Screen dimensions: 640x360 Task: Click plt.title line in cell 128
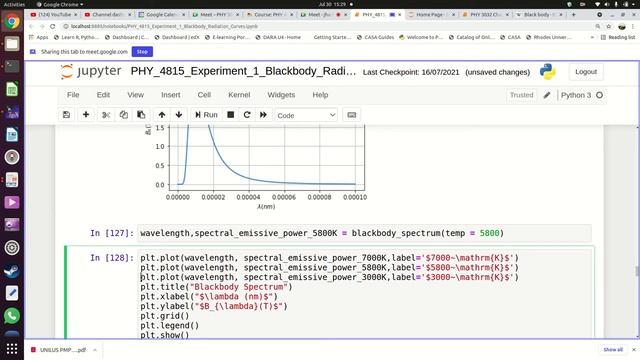[216, 287]
